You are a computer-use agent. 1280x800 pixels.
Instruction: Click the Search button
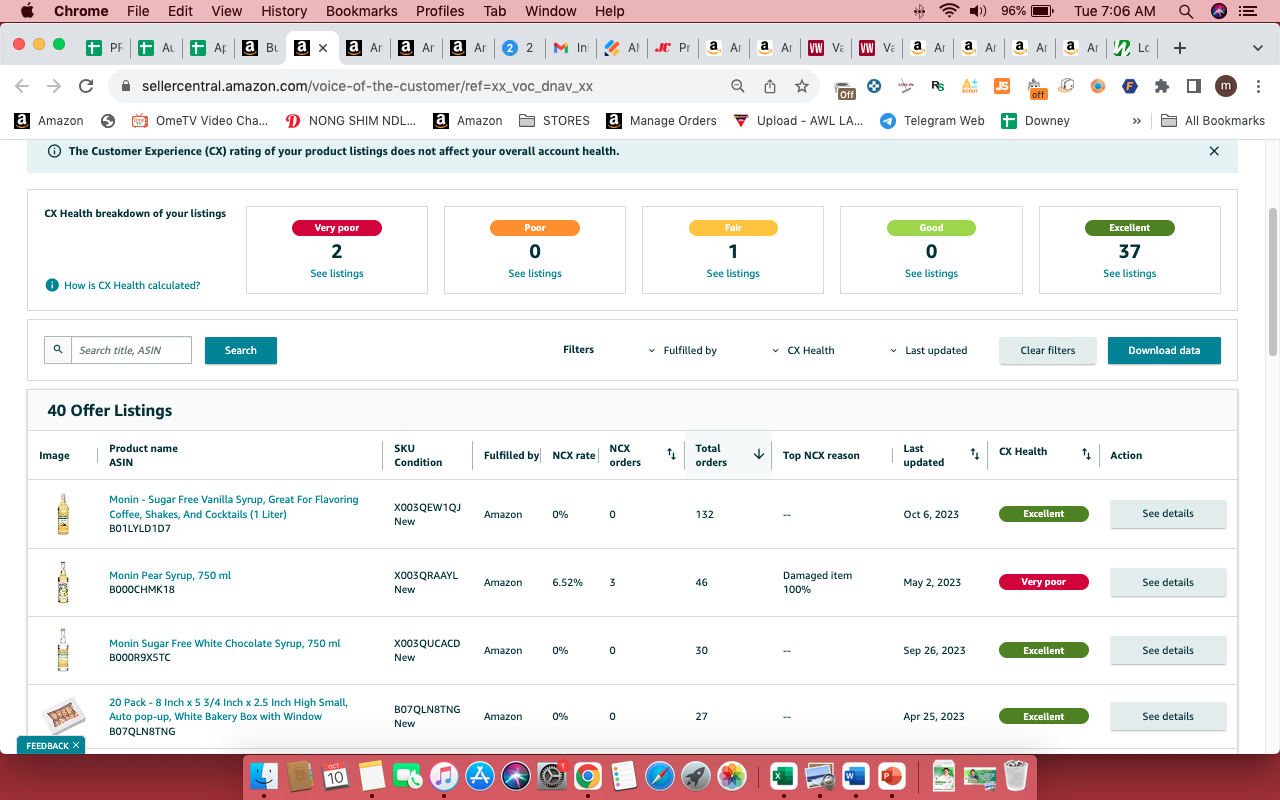[x=241, y=351]
